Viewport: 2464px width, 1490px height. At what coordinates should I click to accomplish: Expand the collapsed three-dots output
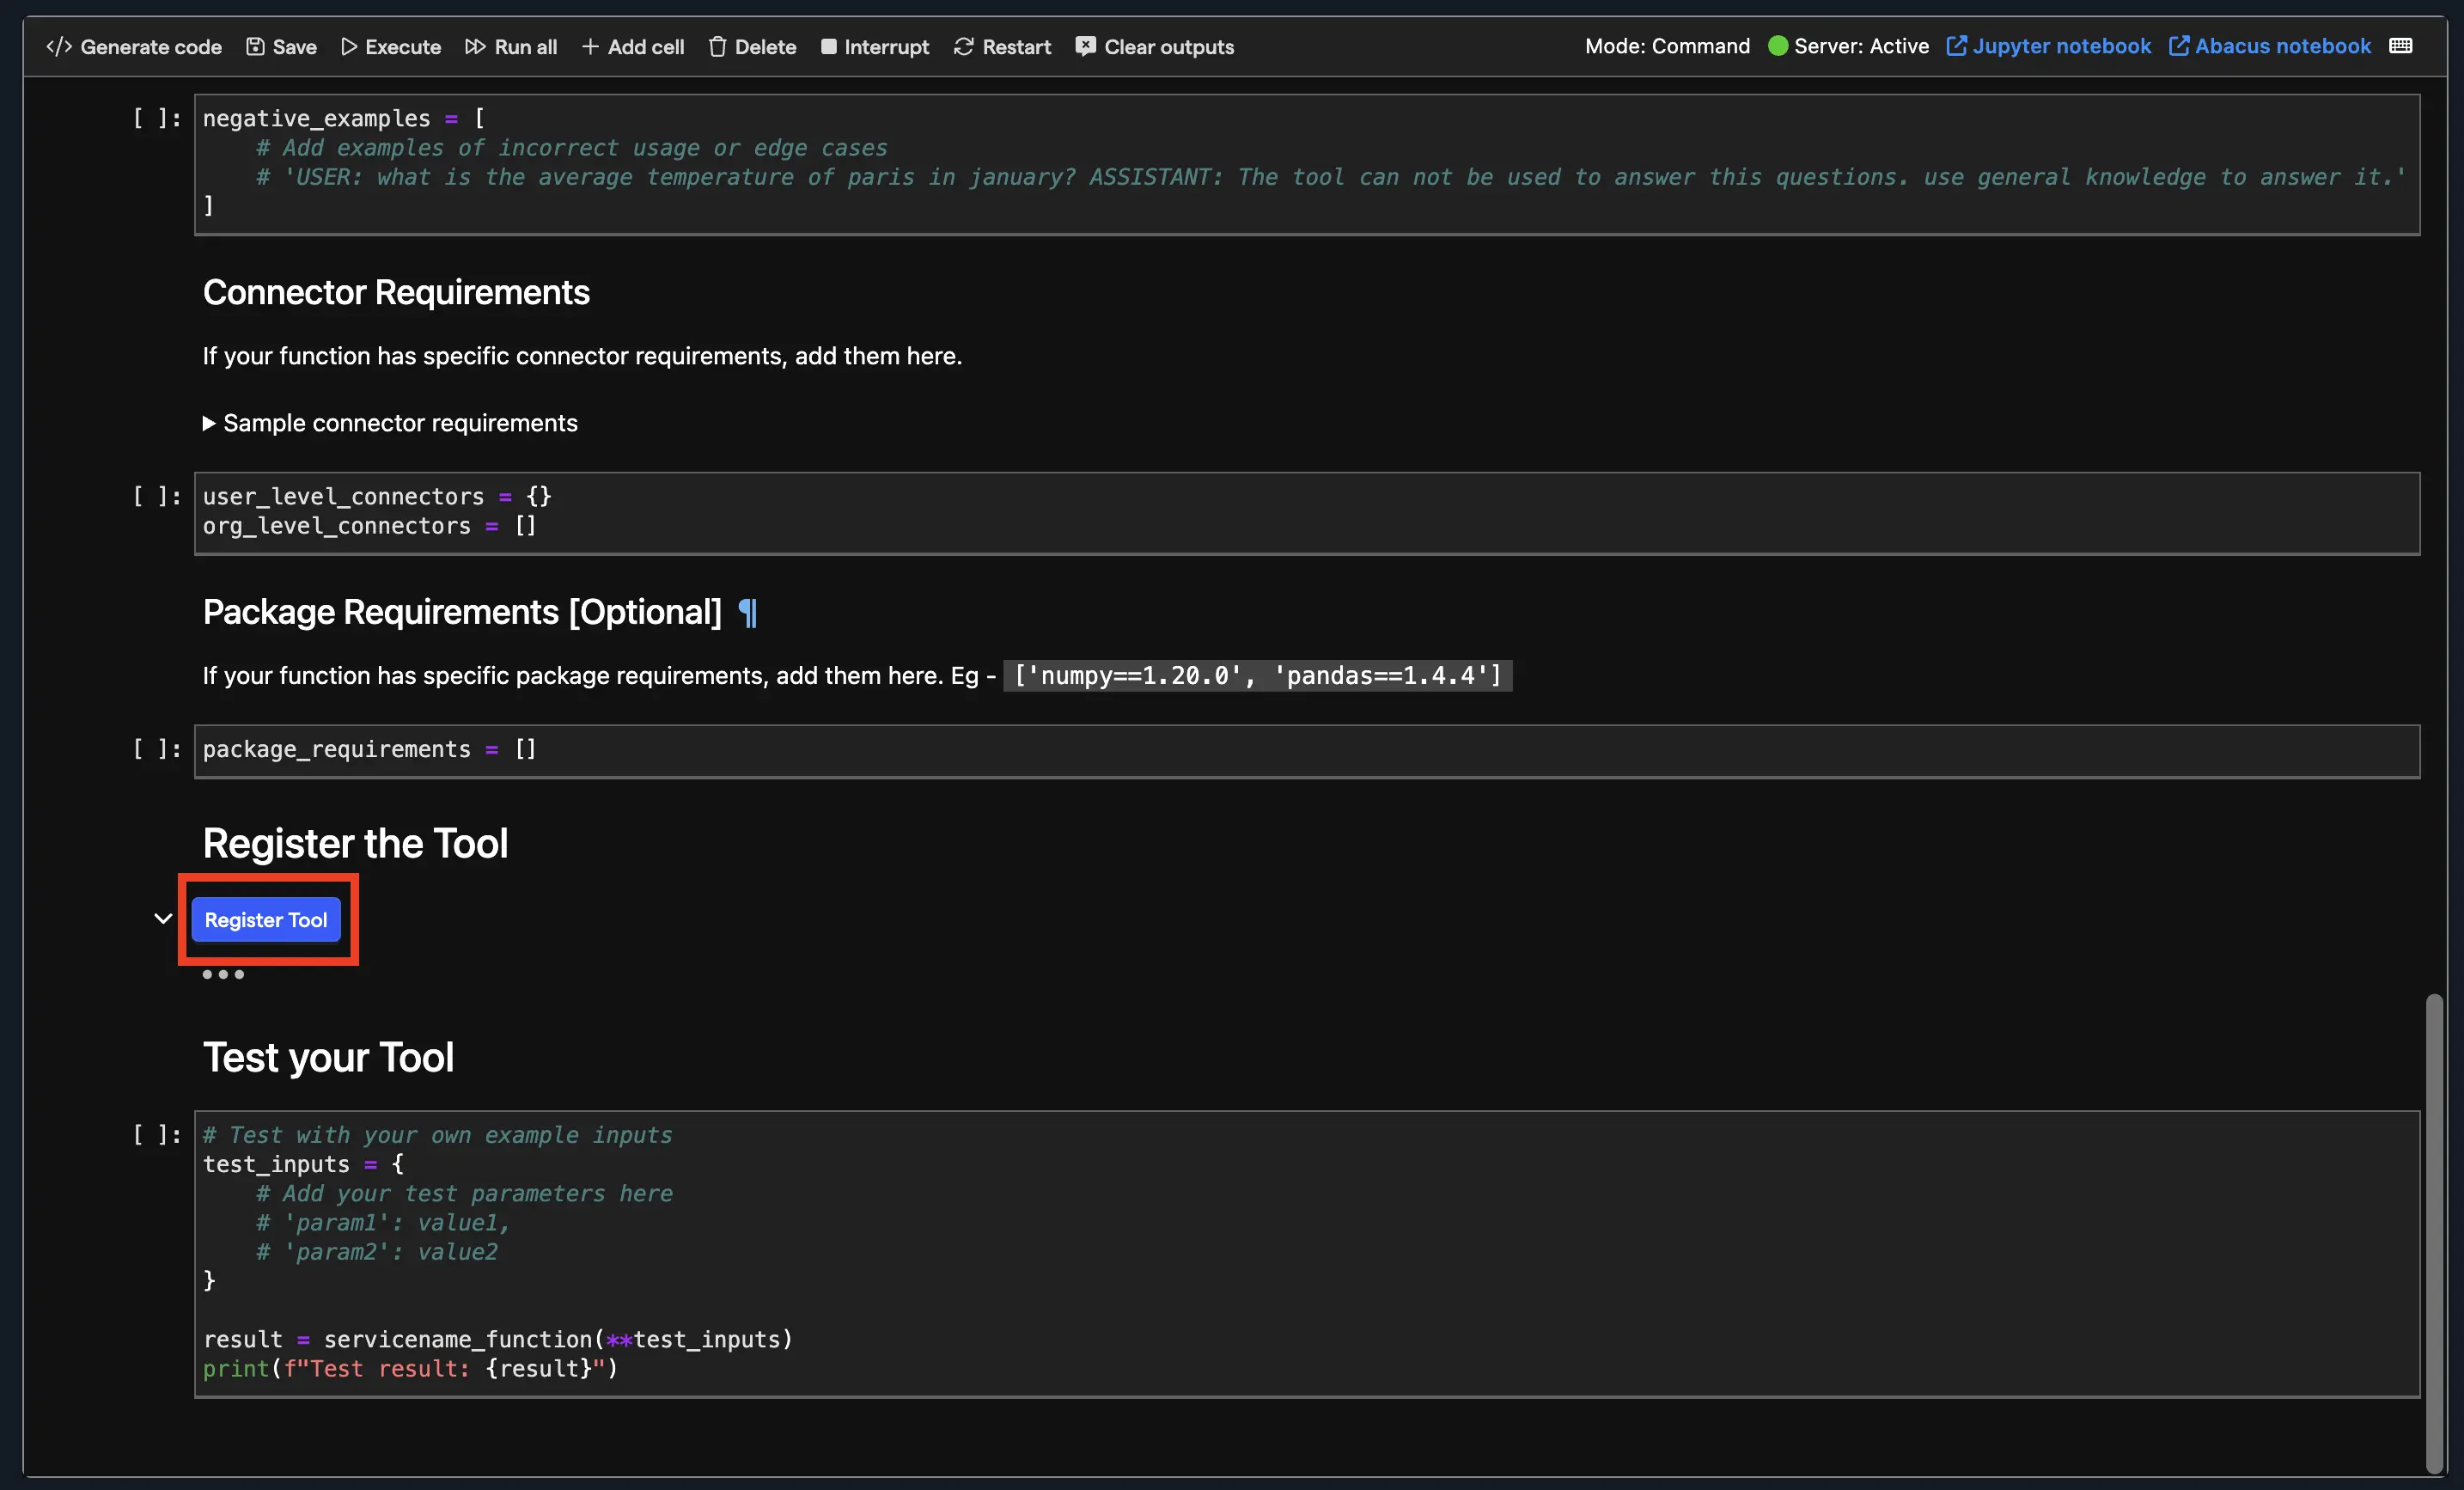[223, 974]
